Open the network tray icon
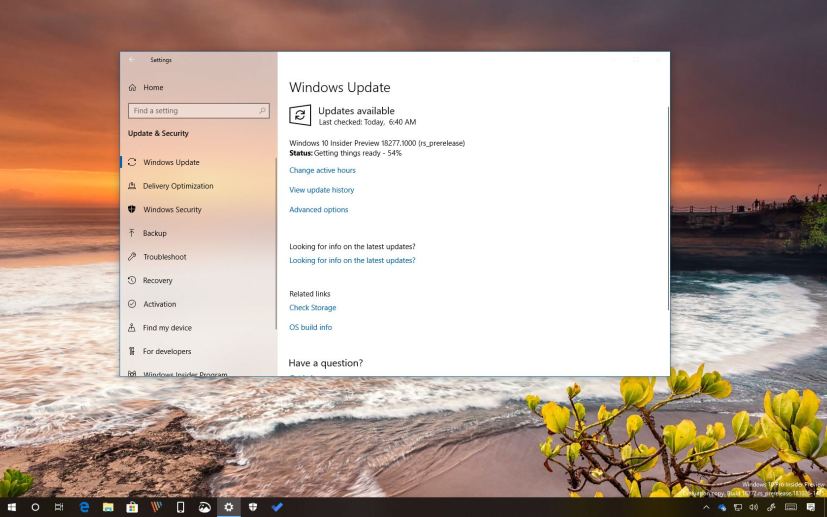 [x=738, y=508]
